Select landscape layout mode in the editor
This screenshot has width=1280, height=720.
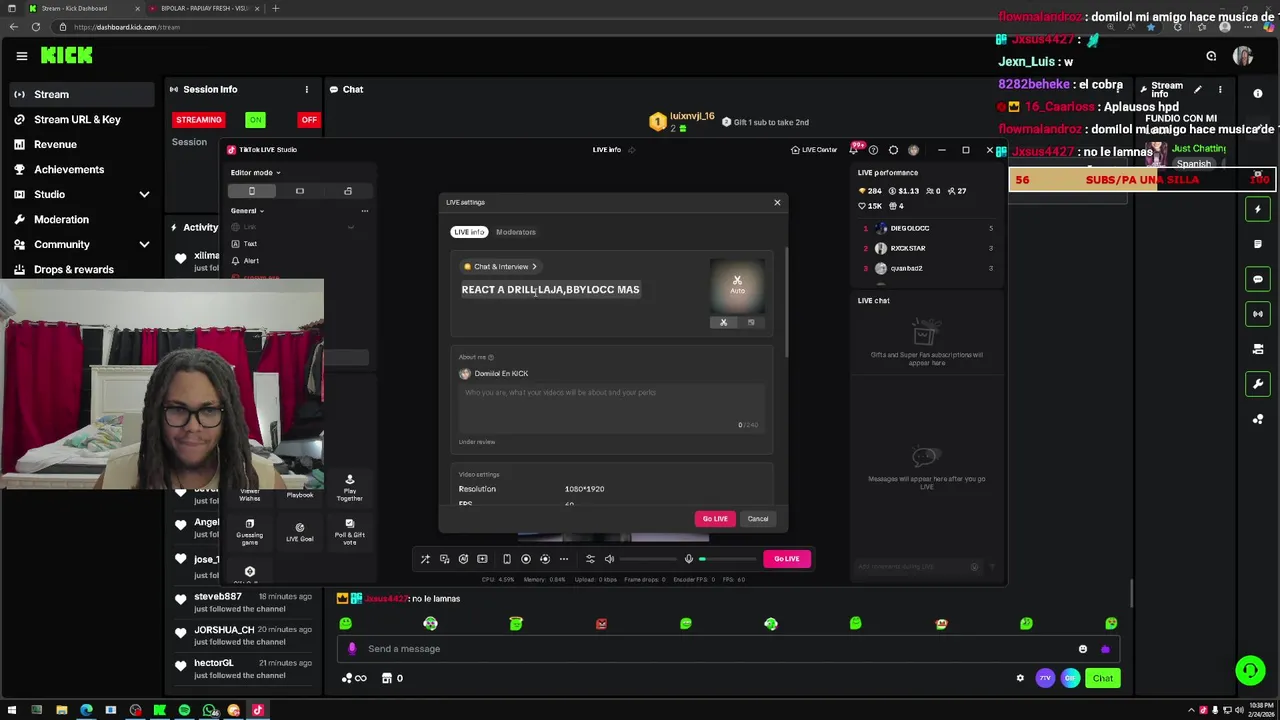(x=300, y=191)
